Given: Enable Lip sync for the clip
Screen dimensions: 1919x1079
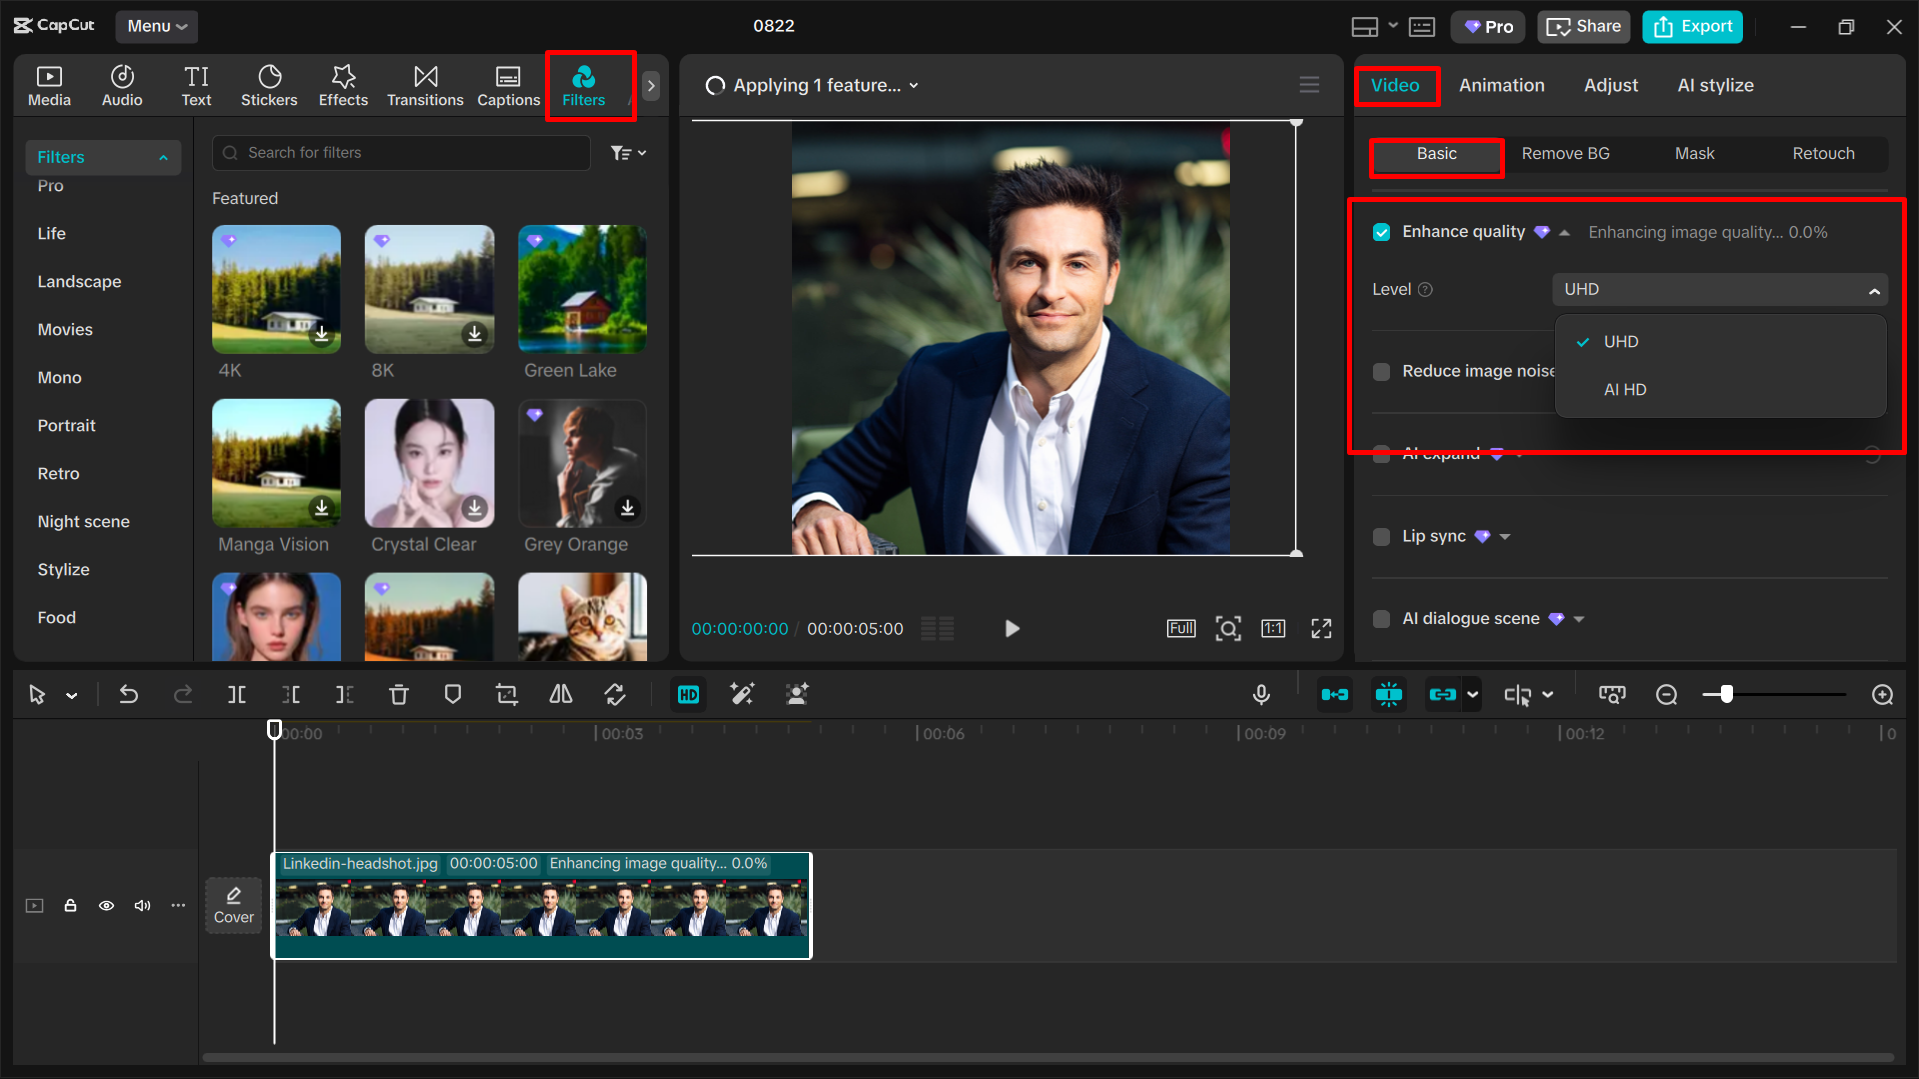Looking at the screenshot, I should pyautogui.click(x=1381, y=536).
